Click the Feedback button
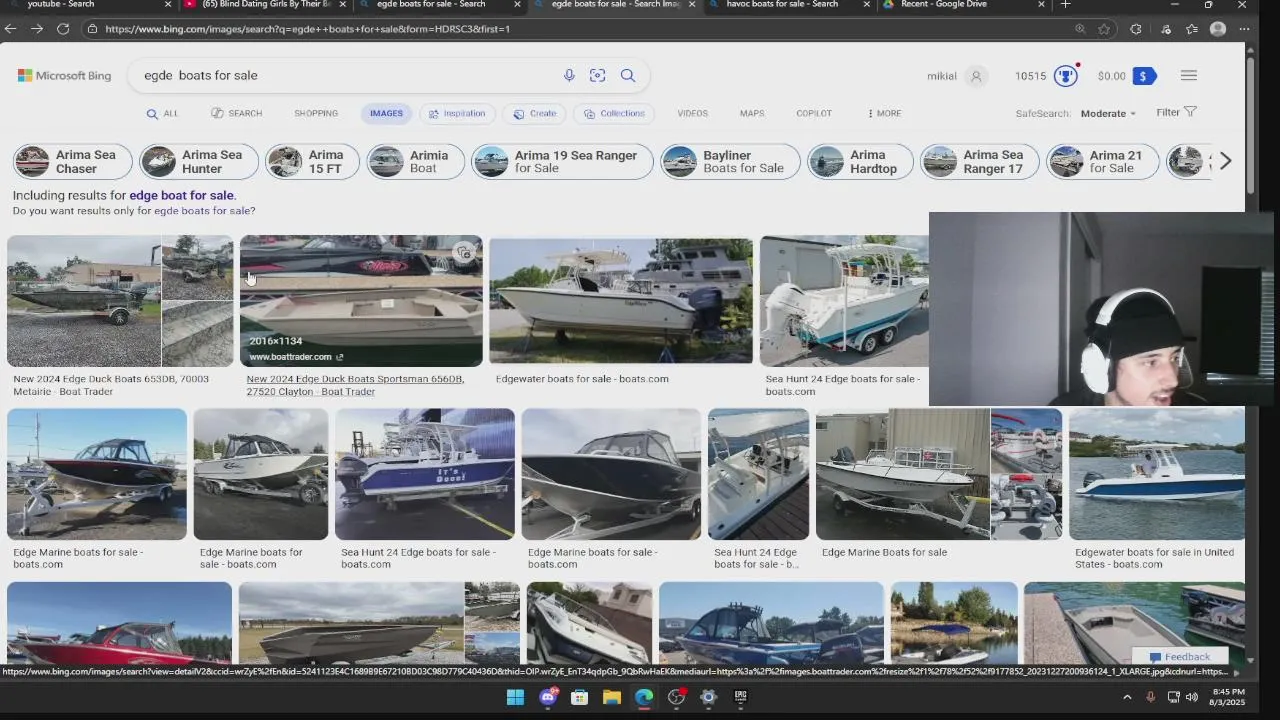 click(1180, 657)
